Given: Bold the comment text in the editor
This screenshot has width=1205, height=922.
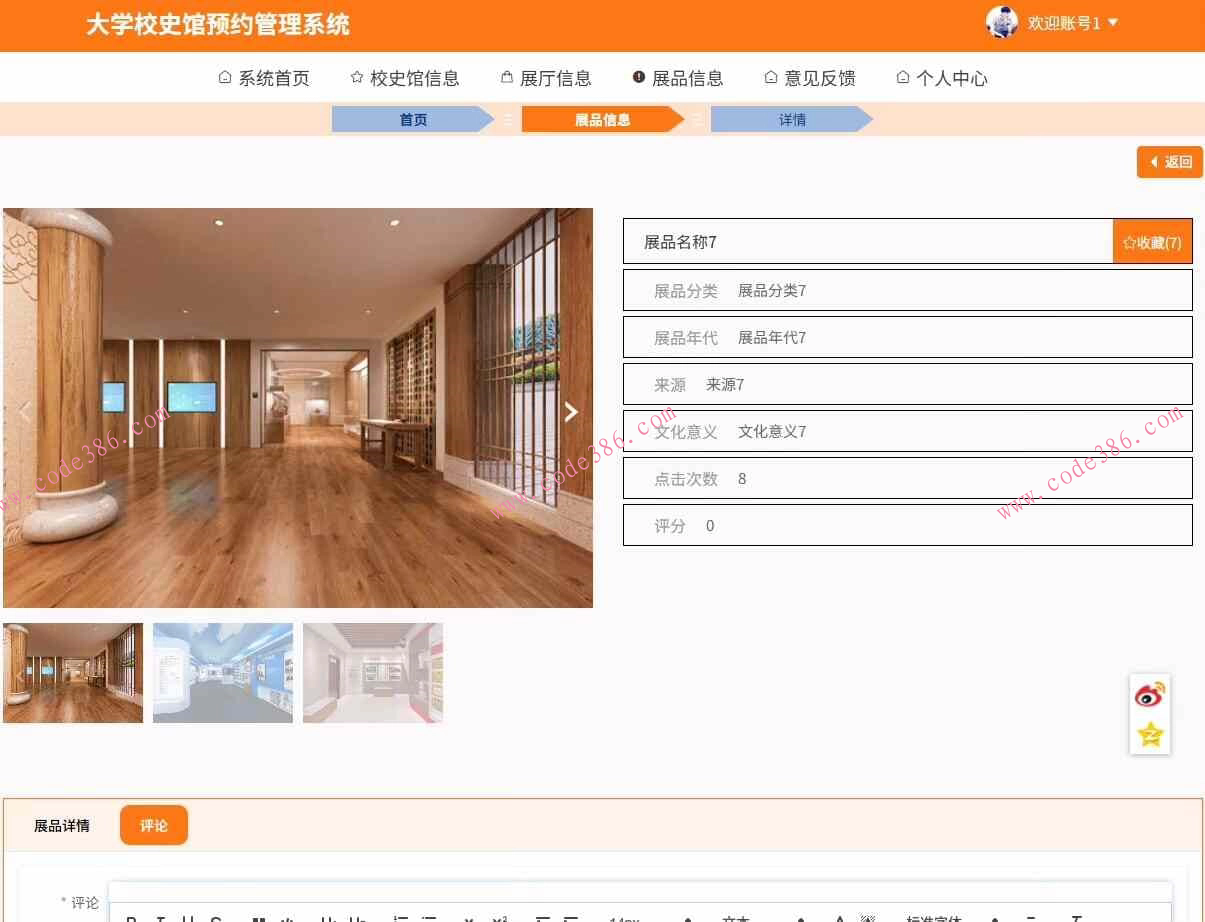Looking at the screenshot, I should (129, 918).
